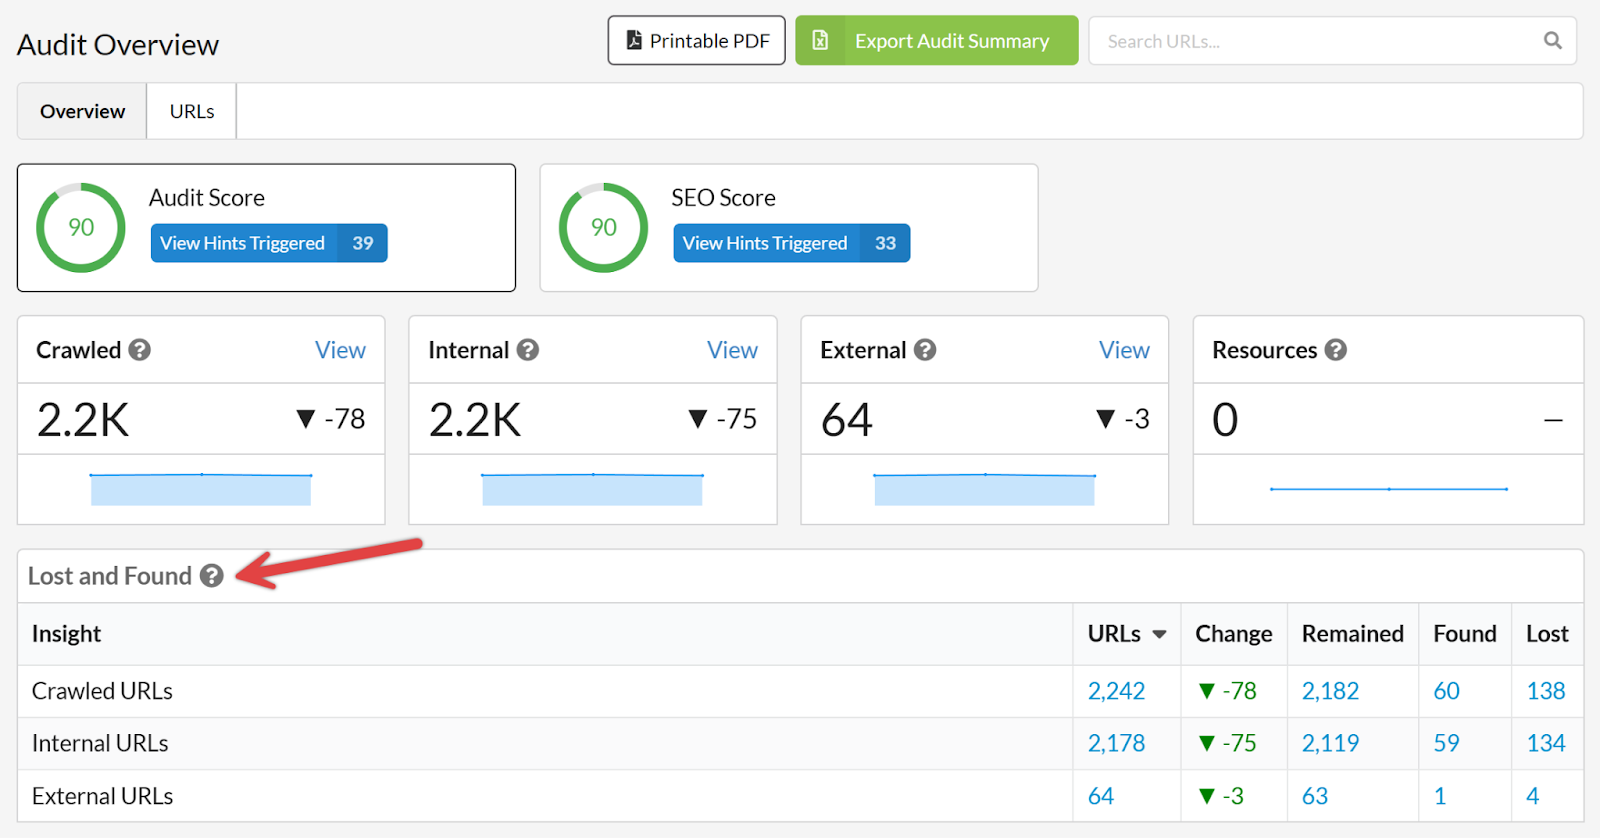Open 4 lost External URLs
Screen dimensions: 1600x838
(x=1533, y=796)
